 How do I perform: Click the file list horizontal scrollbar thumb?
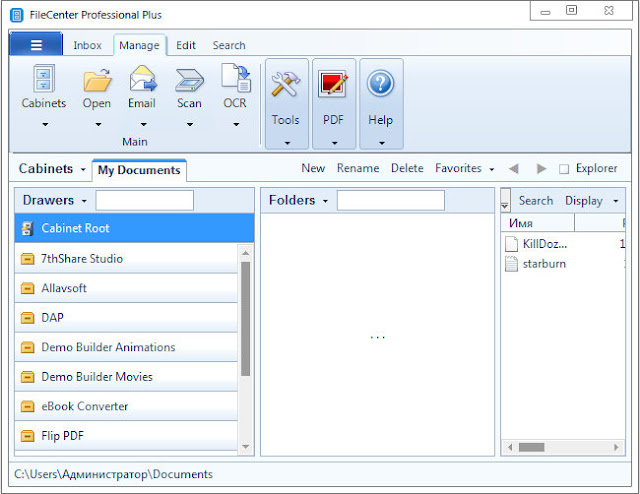531,447
